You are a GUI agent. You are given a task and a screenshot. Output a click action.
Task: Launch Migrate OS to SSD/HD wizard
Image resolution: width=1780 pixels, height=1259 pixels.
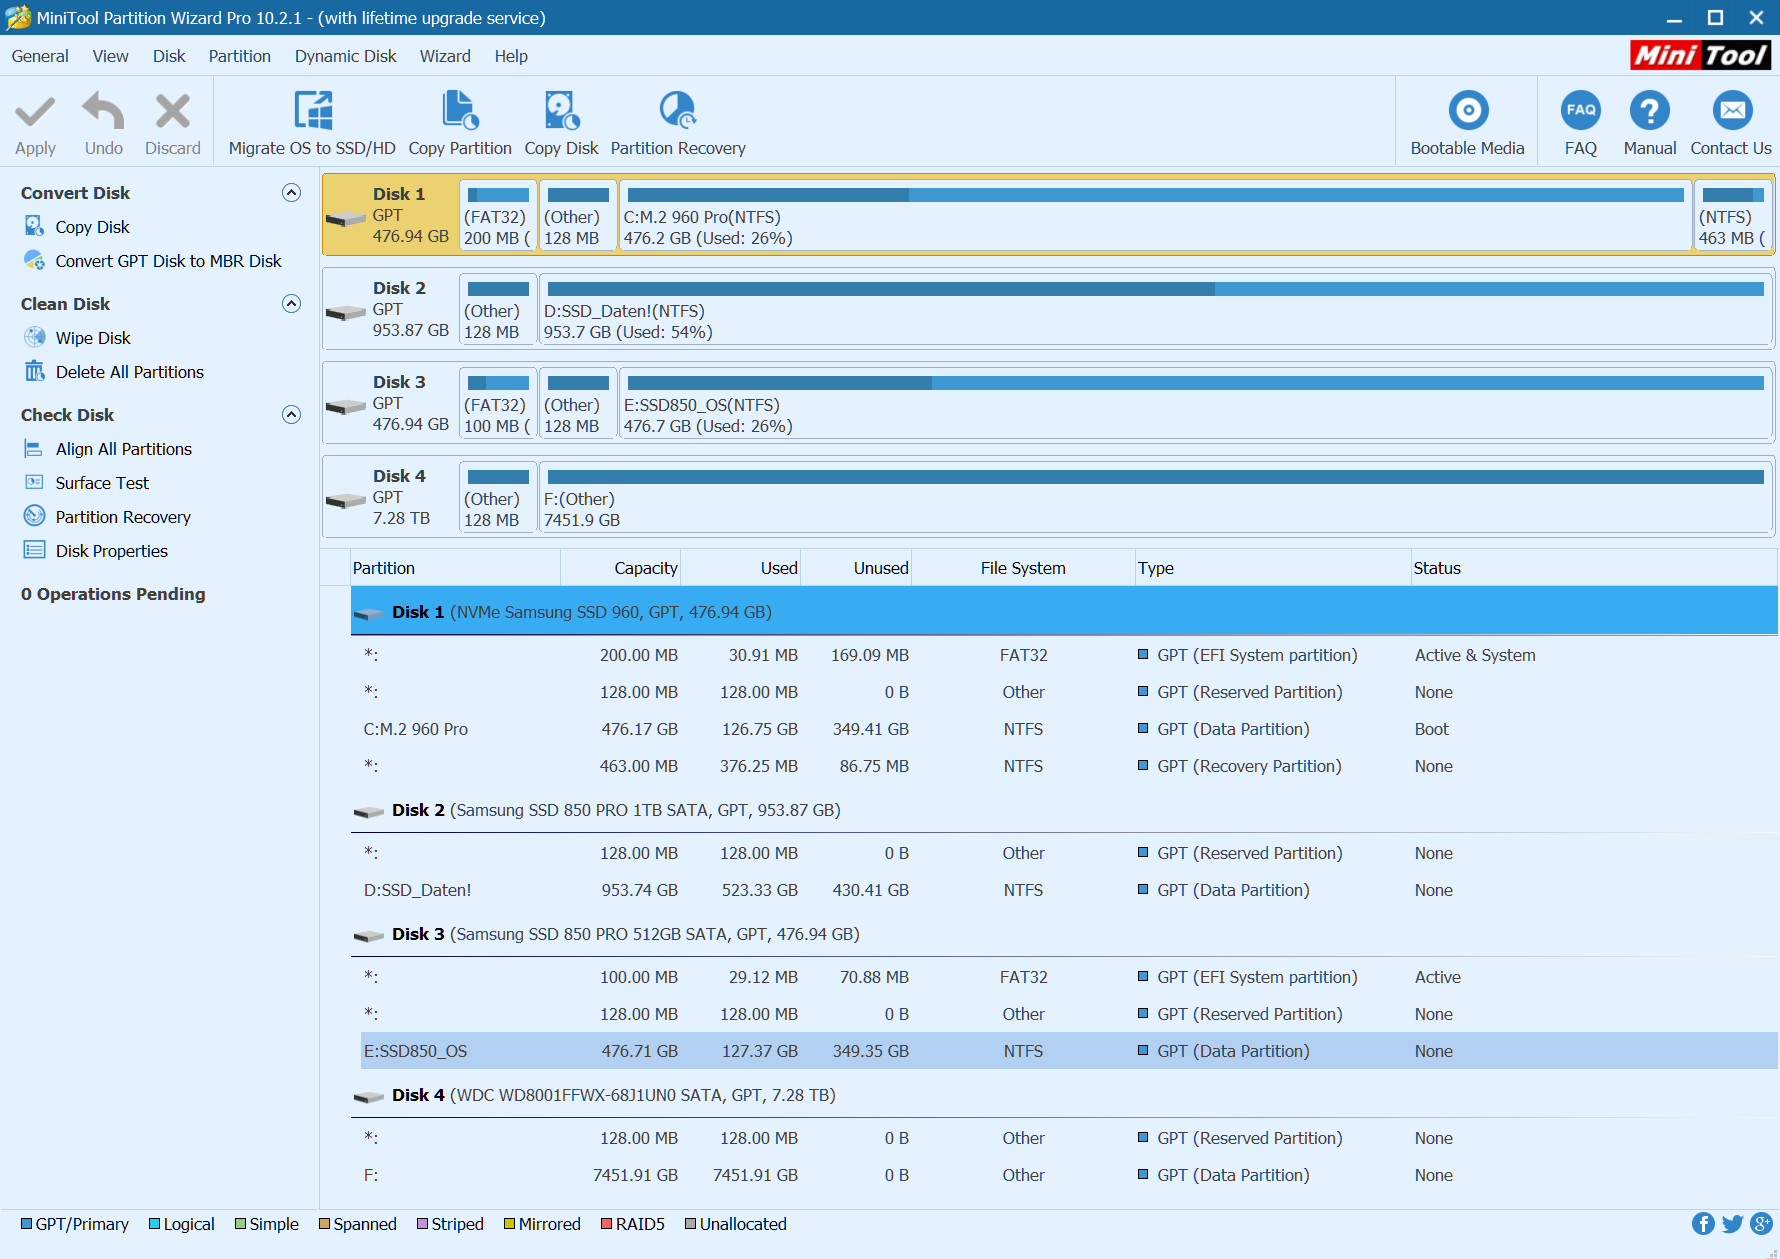pyautogui.click(x=312, y=124)
